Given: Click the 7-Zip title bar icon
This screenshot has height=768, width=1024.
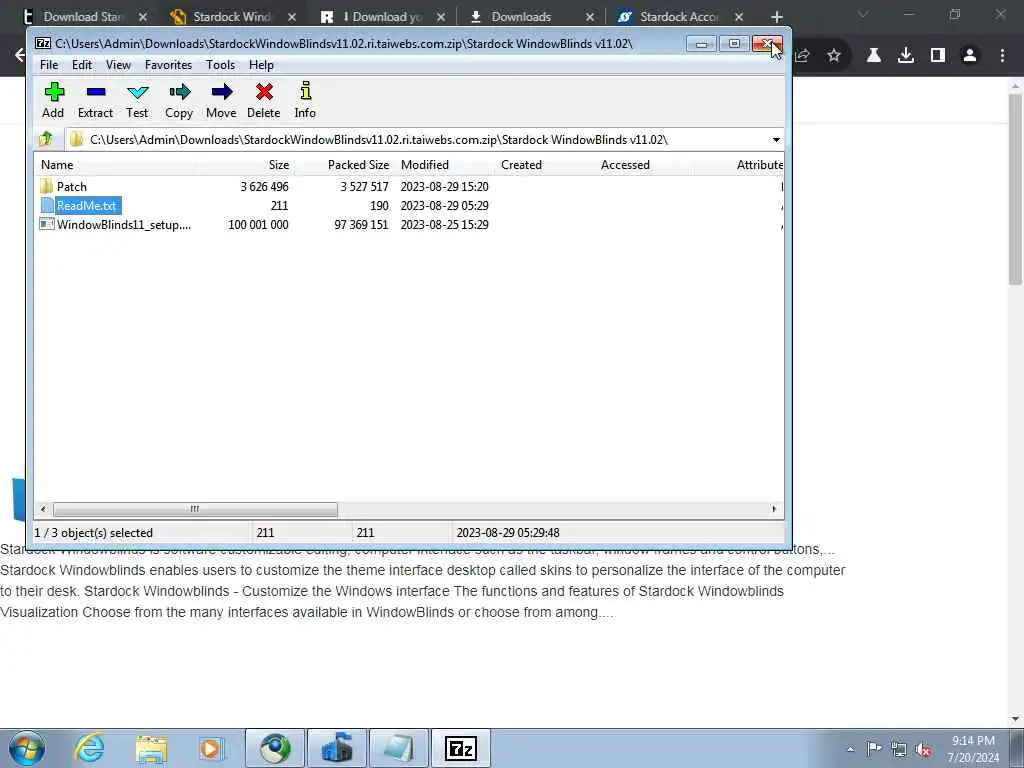Looking at the screenshot, I should pyautogui.click(x=42, y=44).
